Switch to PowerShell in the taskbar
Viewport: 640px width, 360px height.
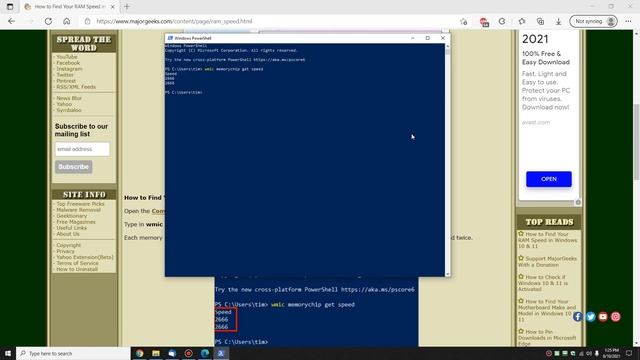221,353
